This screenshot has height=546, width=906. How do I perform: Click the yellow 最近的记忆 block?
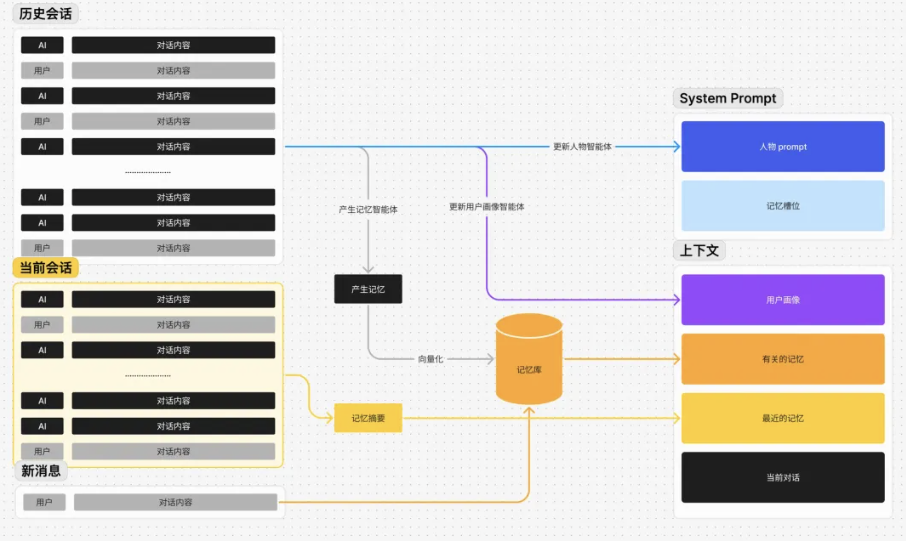pyautogui.click(x=782, y=418)
